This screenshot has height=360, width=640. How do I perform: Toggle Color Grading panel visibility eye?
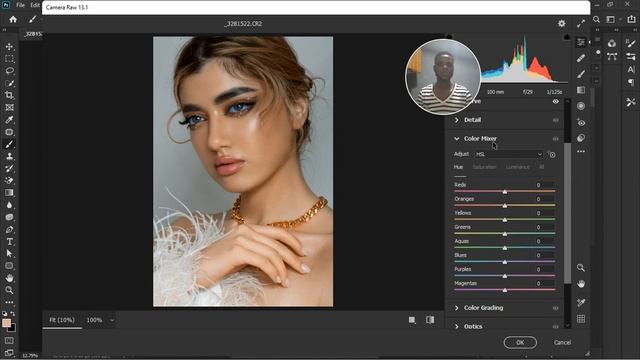click(x=556, y=308)
